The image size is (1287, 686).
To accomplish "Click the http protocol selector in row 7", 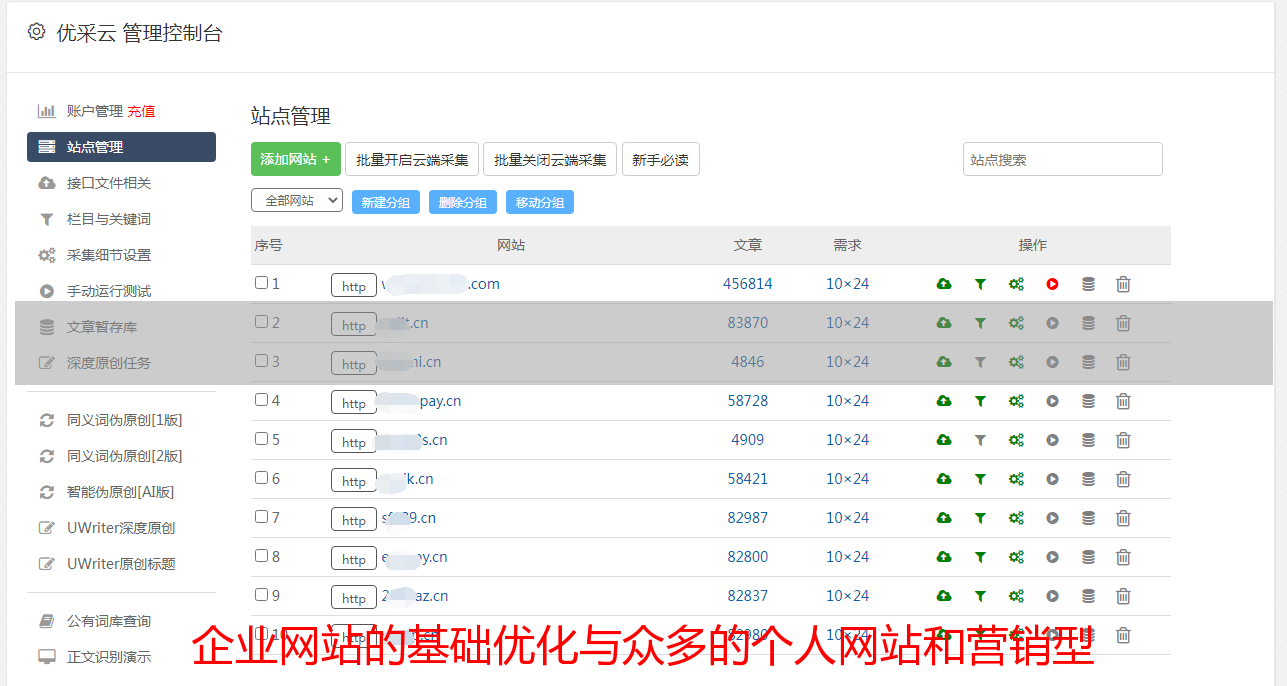I will pyautogui.click(x=354, y=519).
